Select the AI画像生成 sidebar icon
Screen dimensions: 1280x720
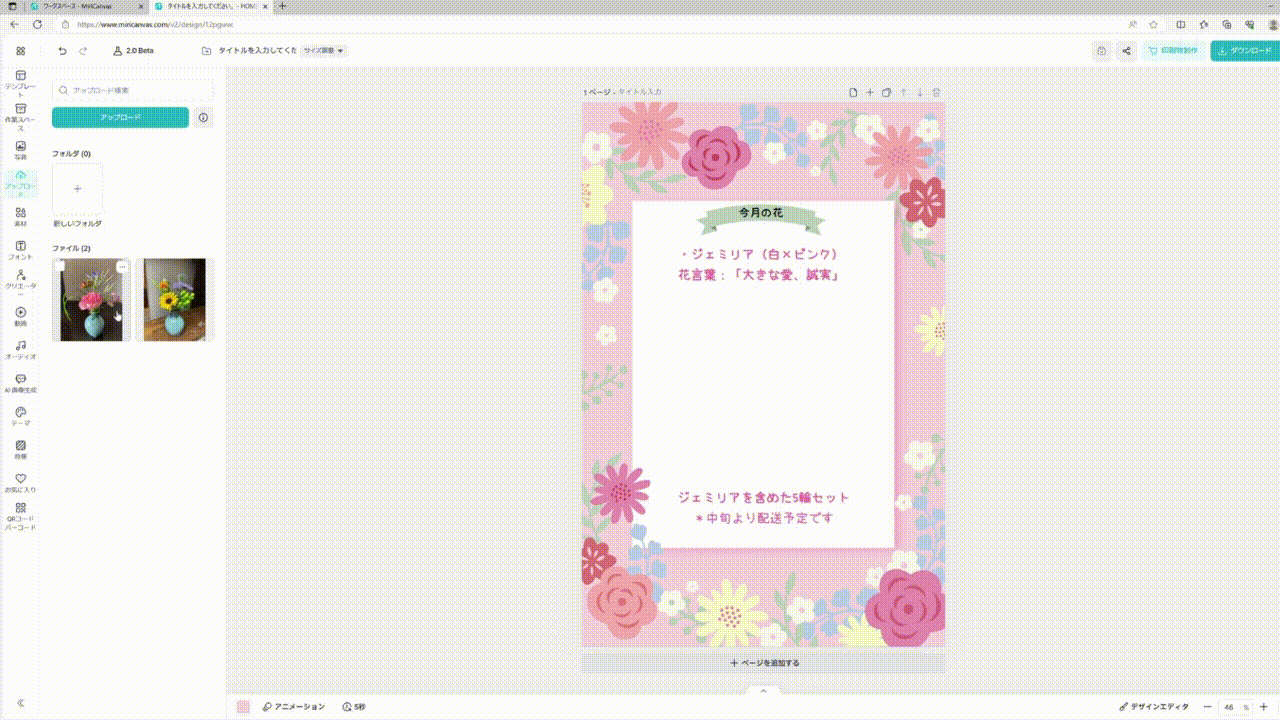20,383
